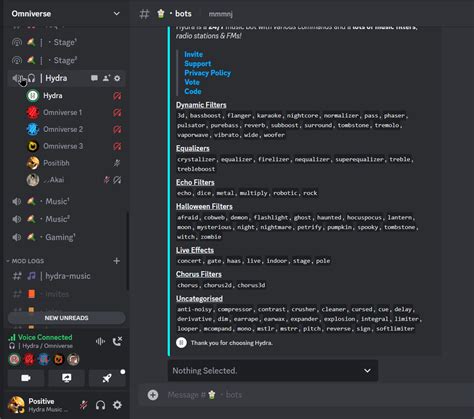
Task: Click Voice Connected status text
Action: pyautogui.click(x=45, y=337)
